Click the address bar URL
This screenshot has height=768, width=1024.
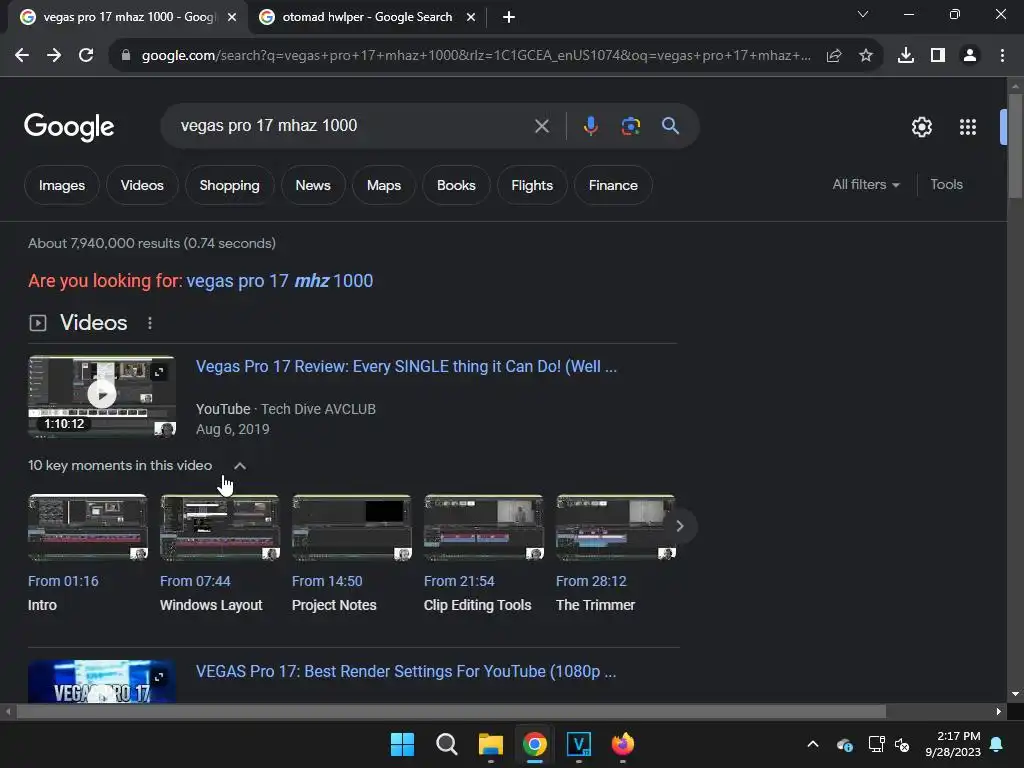pyautogui.click(x=476, y=56)
